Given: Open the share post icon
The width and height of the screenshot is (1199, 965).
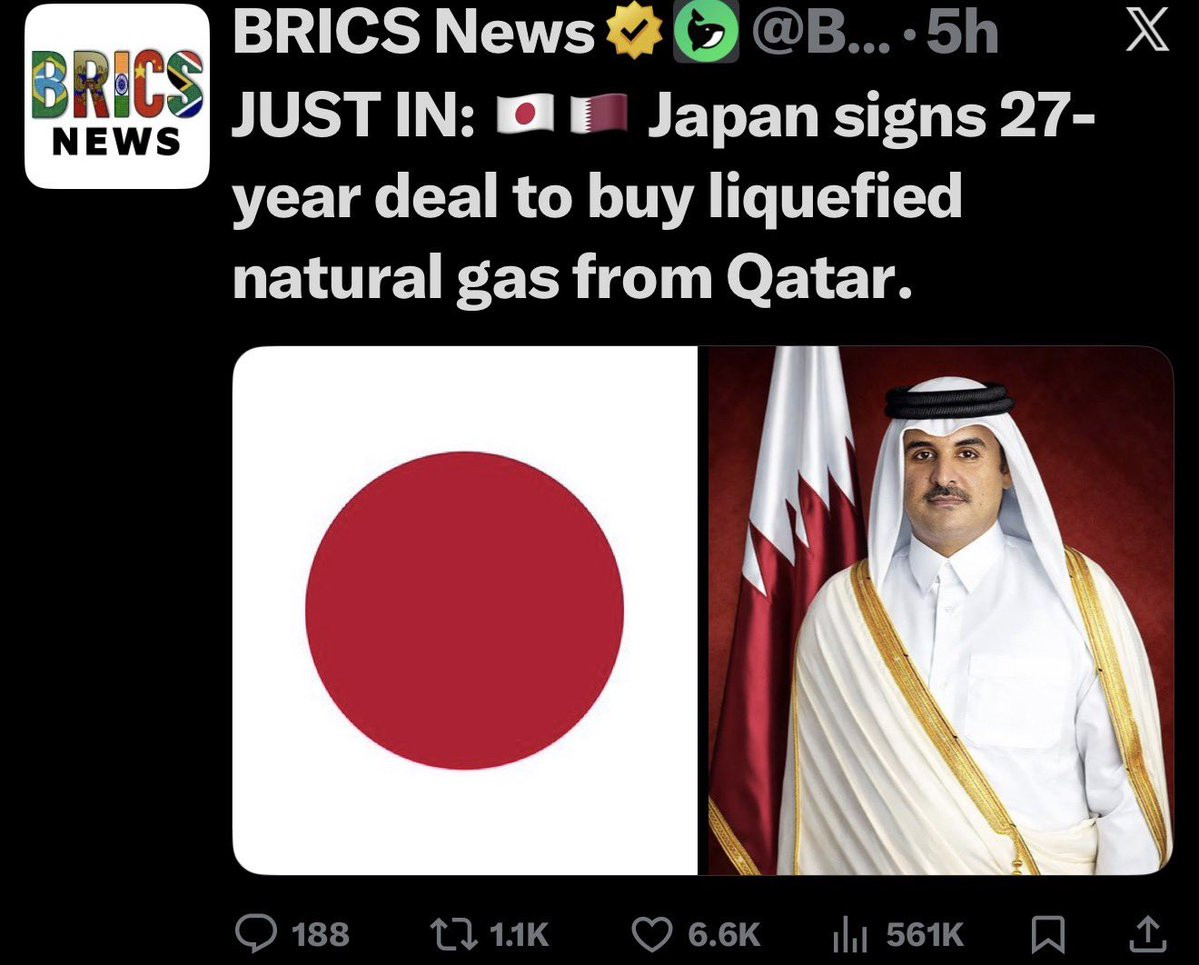Looking at the screenshot, I should [x=1147, y=934].
